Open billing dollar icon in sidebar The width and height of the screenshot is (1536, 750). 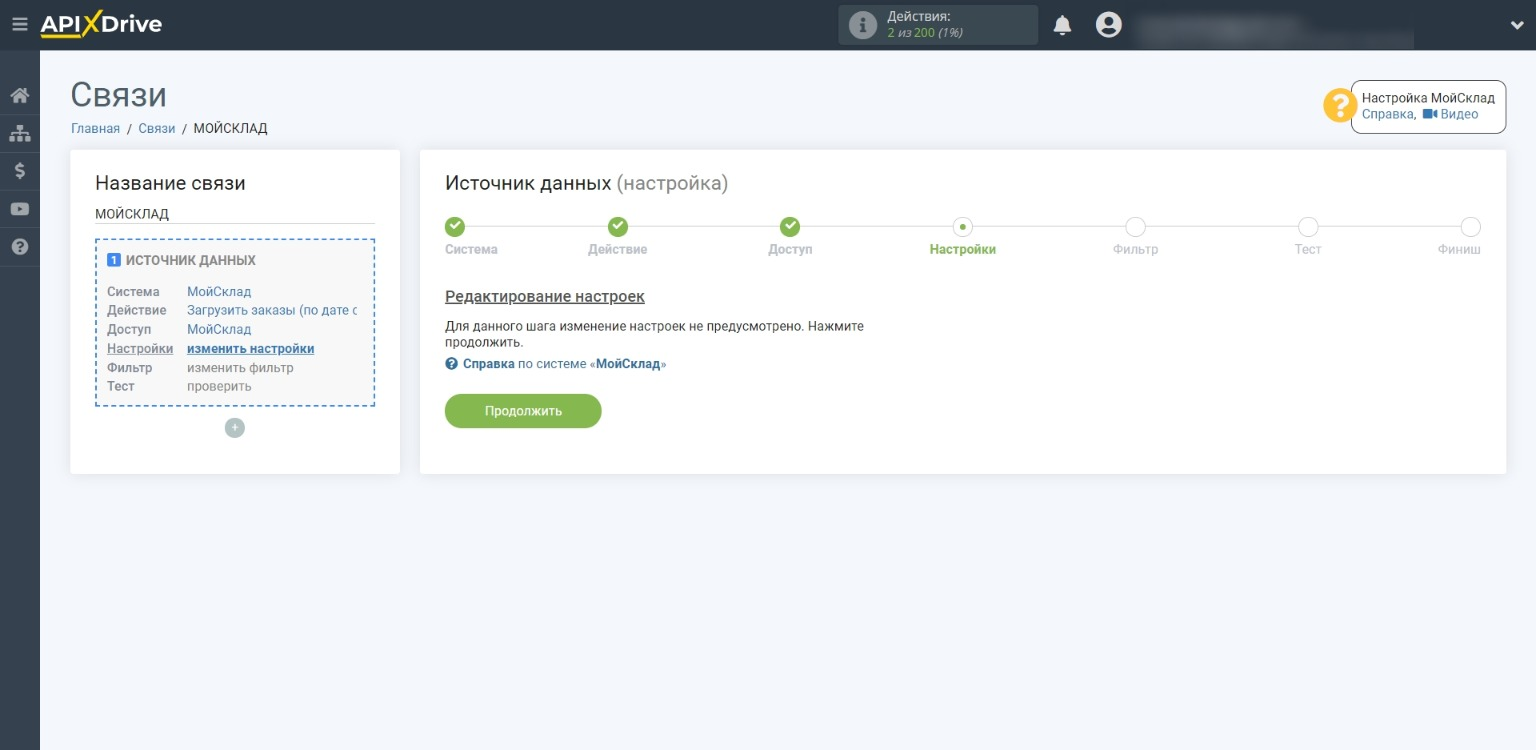point(19,171)
